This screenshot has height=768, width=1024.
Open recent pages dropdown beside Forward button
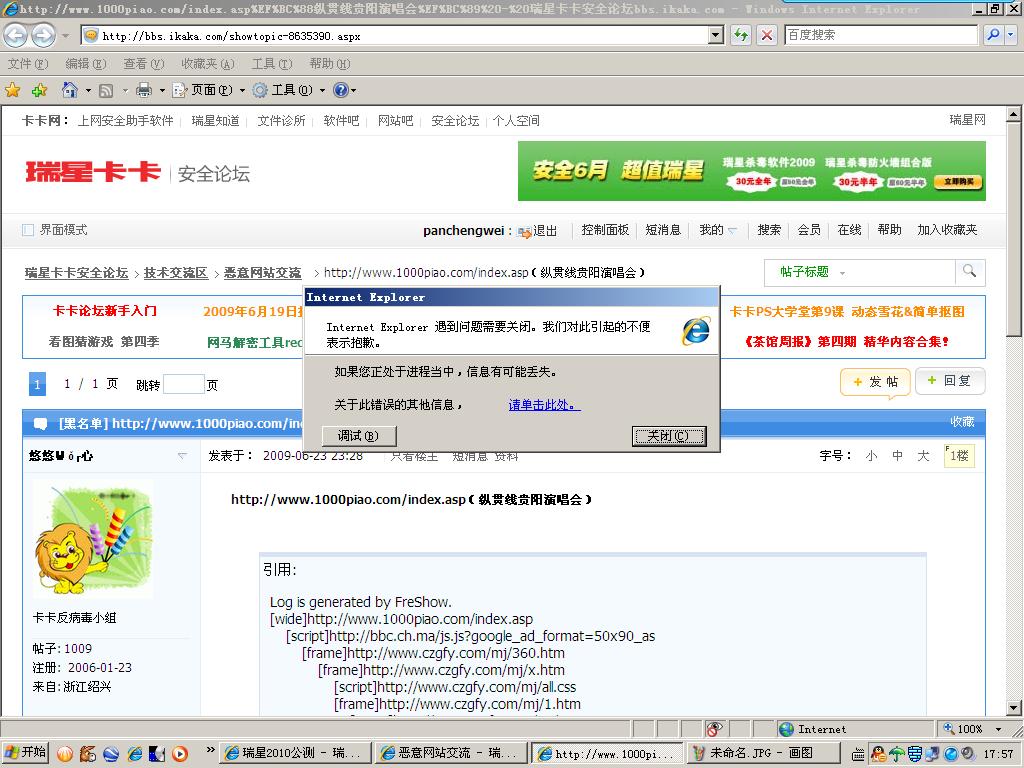click(65, 35)
